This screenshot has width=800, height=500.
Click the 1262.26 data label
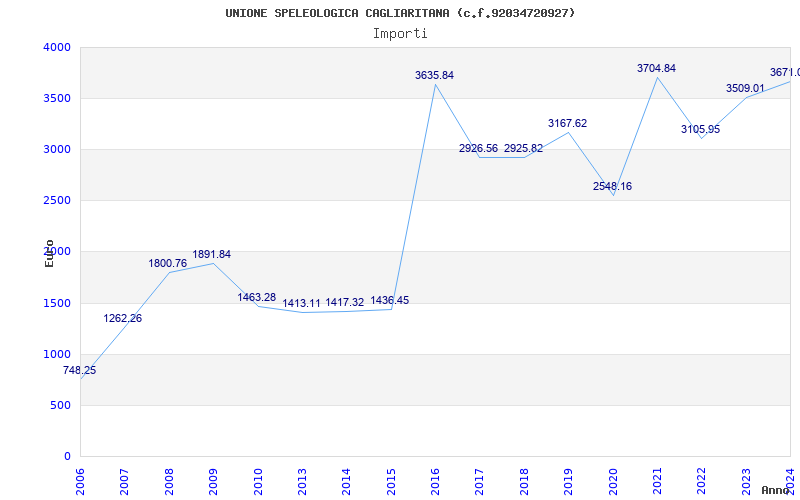pyautogui.click(x=122, y=318)
